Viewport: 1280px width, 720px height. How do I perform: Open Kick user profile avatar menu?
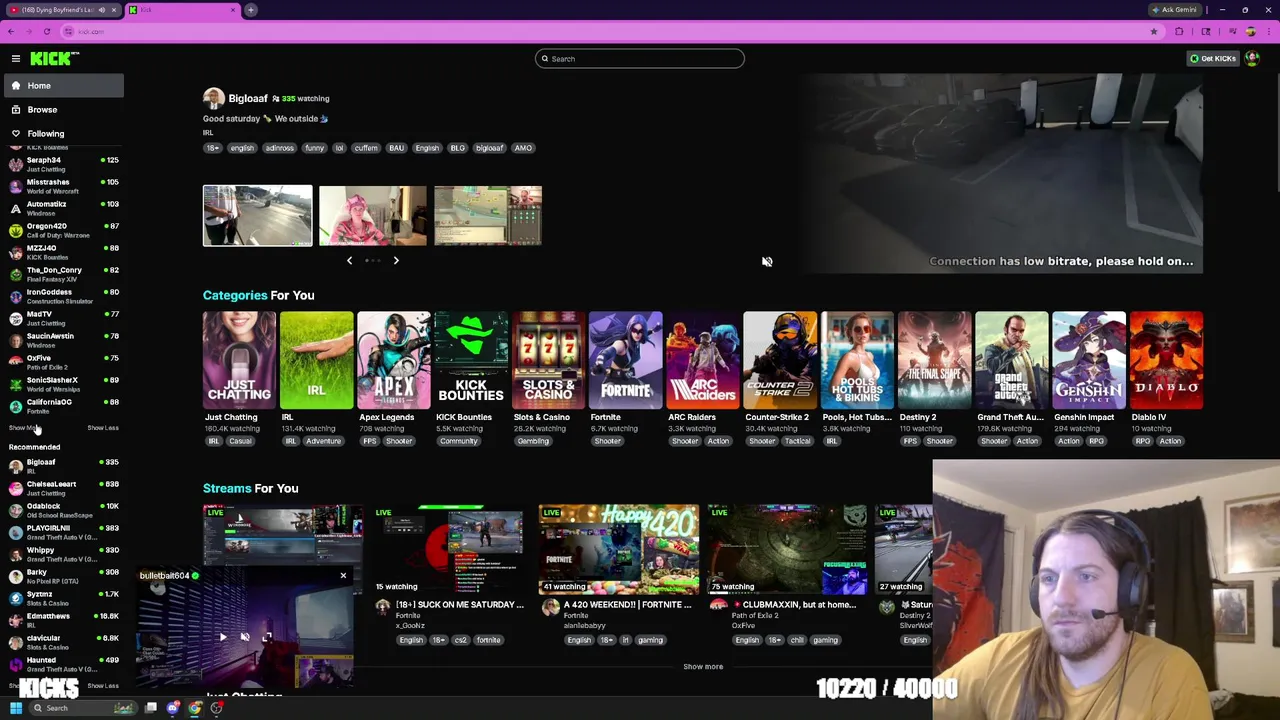pyautogui.click(x=1252, y=59)
